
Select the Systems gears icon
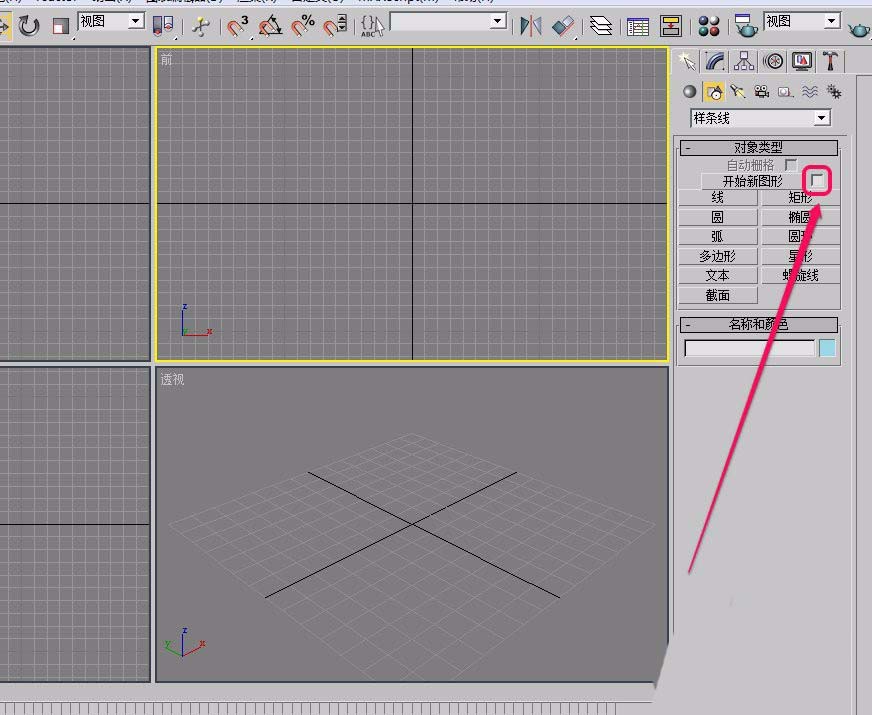tap(834, 92)
